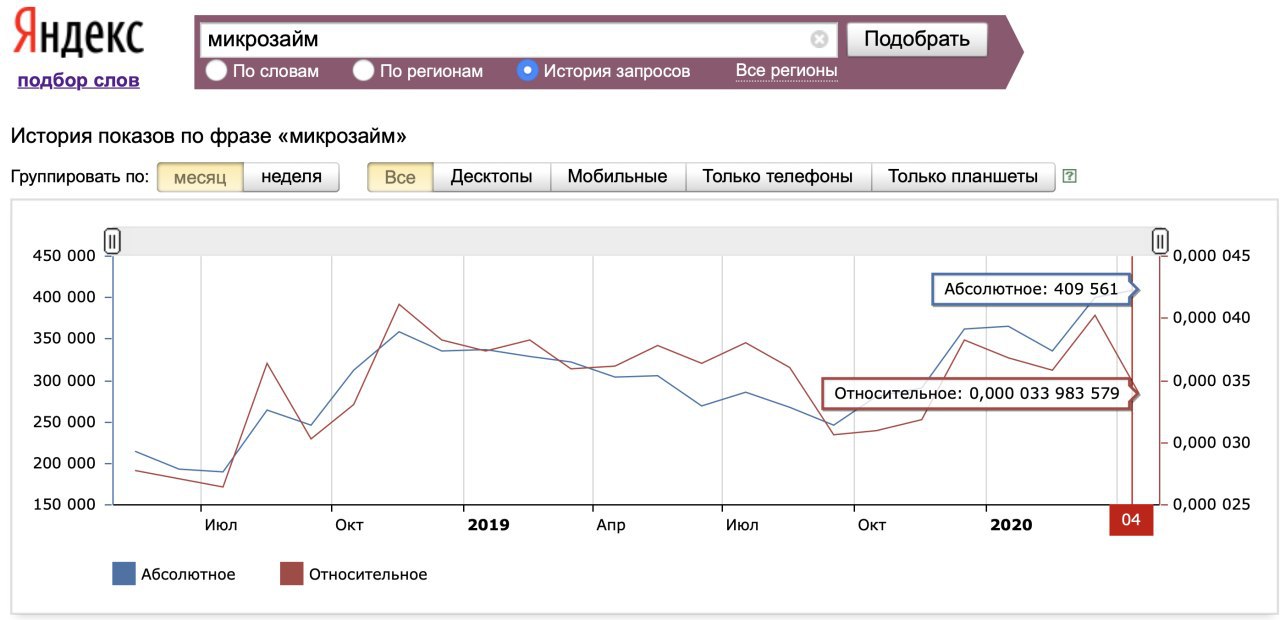The image size is (1280, 620).
Task: Clear the search field with the X icon
Action: click(x=819, y=40)
